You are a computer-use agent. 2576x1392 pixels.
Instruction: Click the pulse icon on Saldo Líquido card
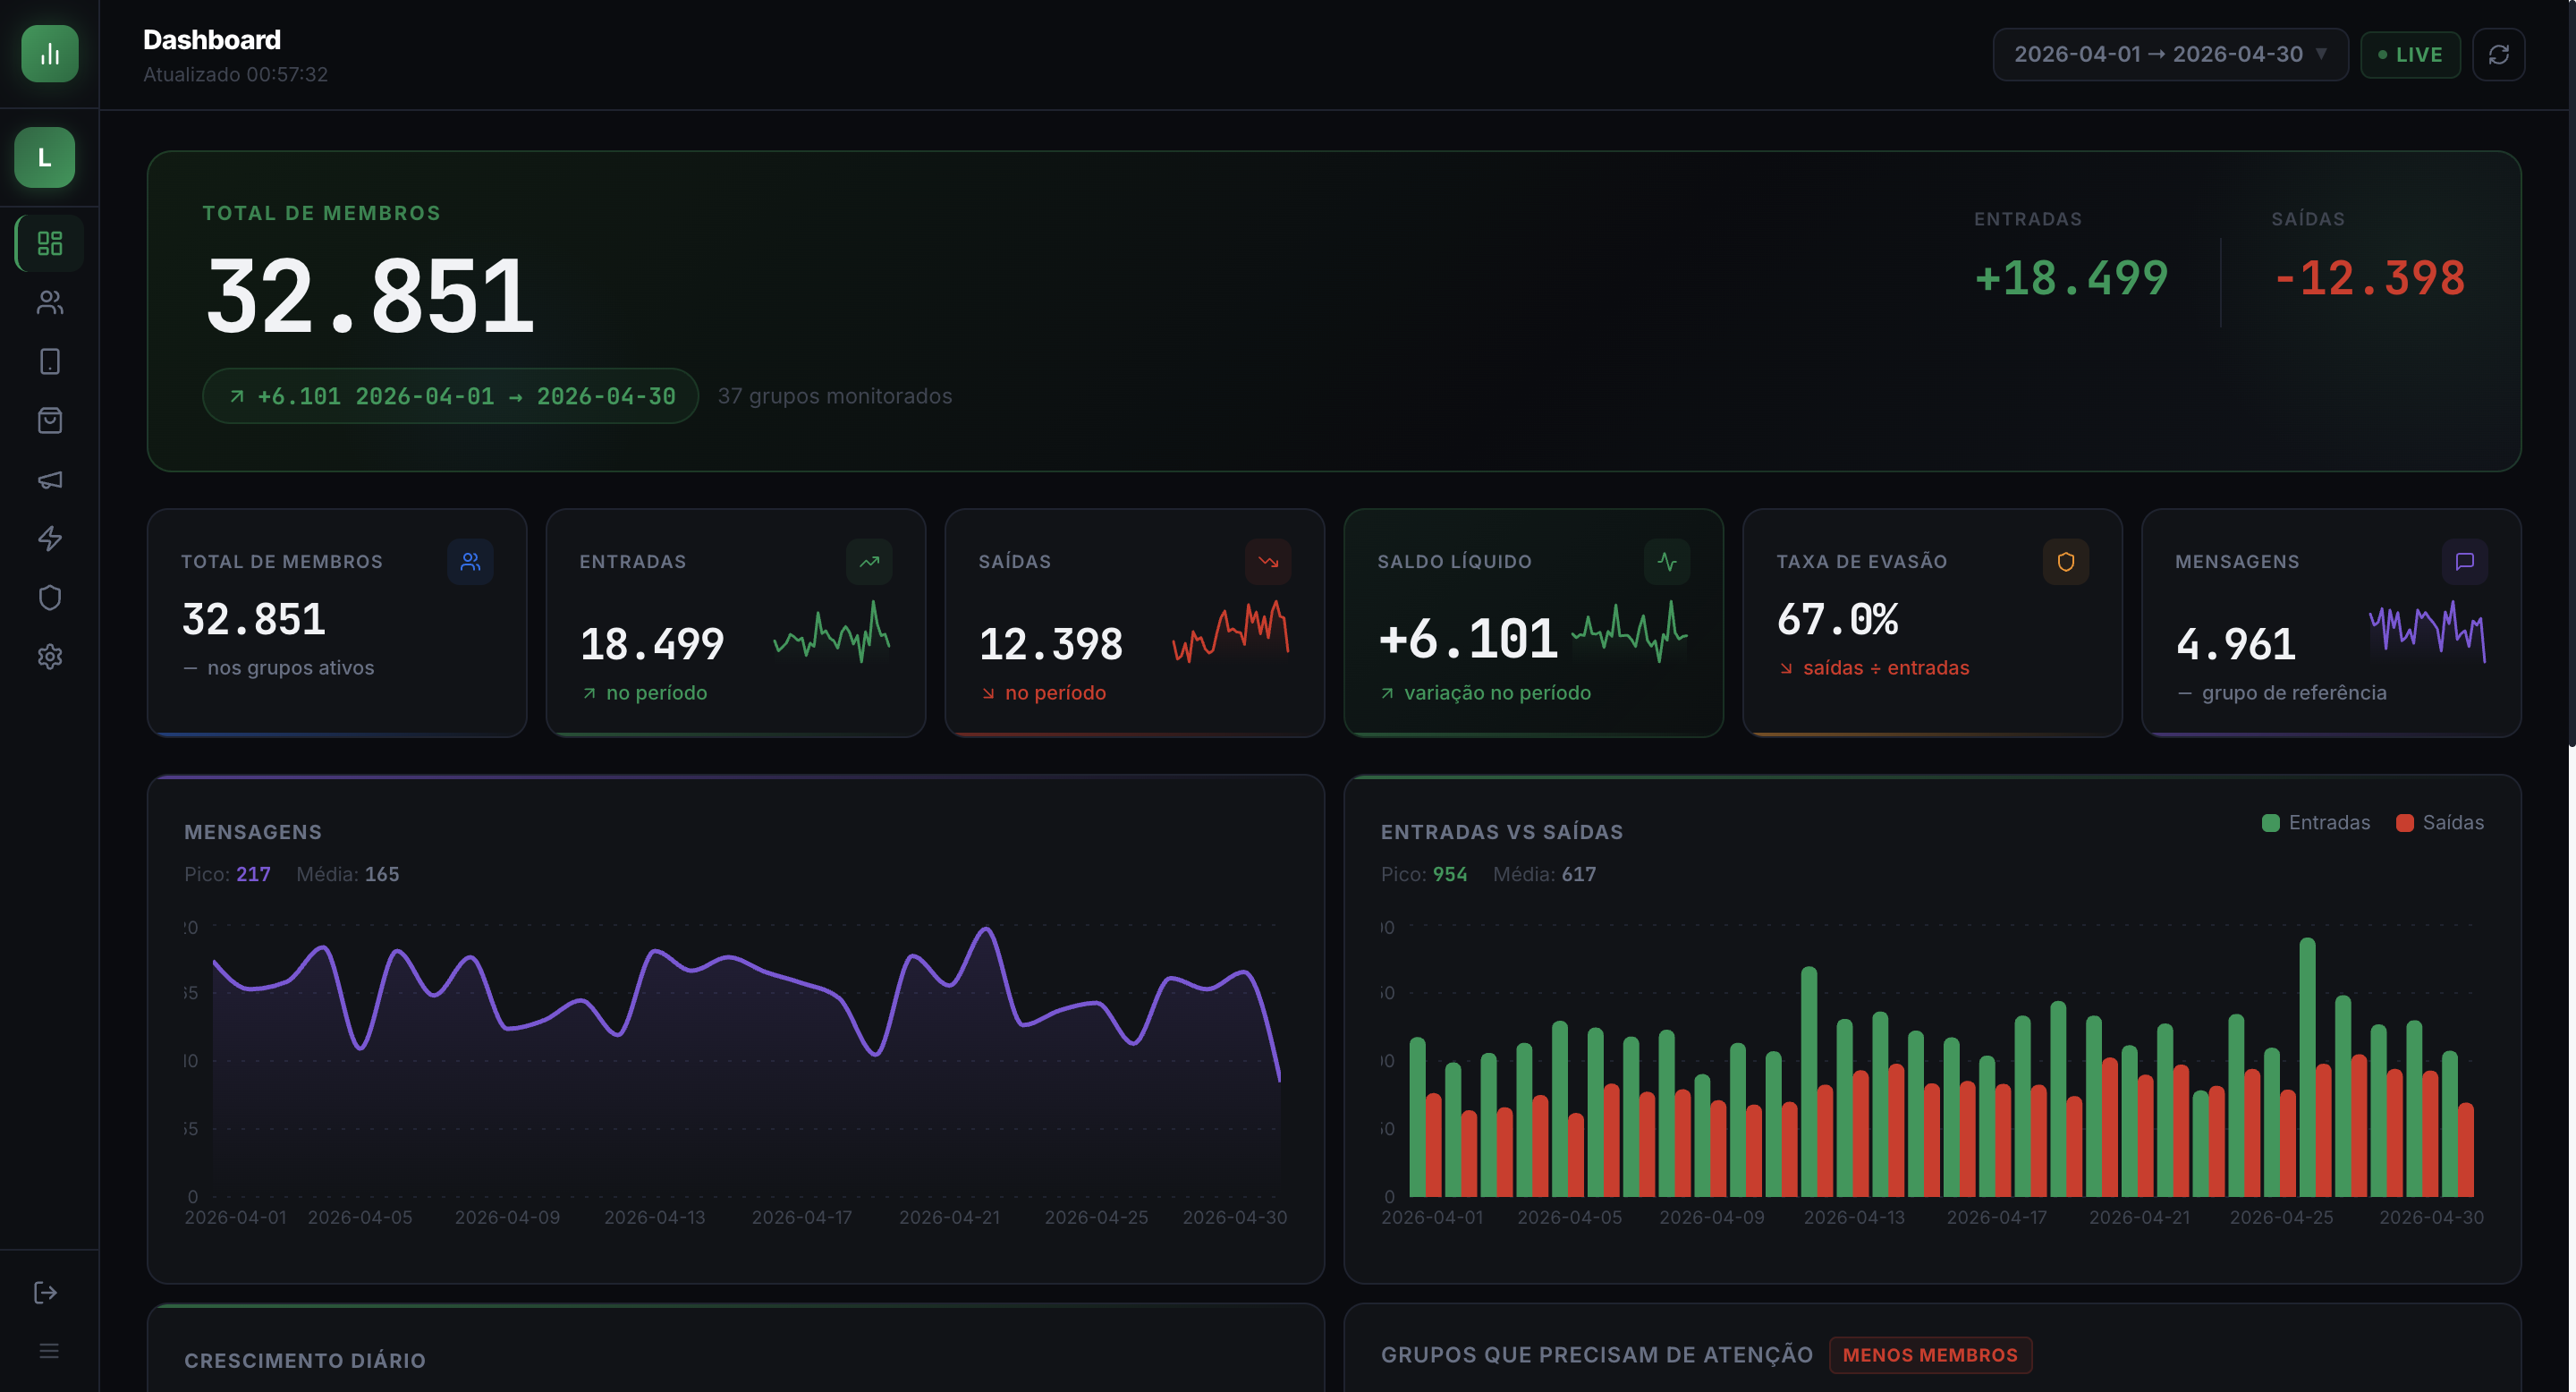[1667, 562]
